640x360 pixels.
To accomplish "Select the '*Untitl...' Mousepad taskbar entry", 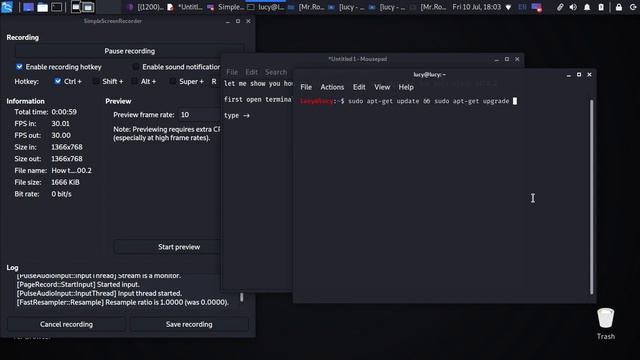I will pos(185,7).
